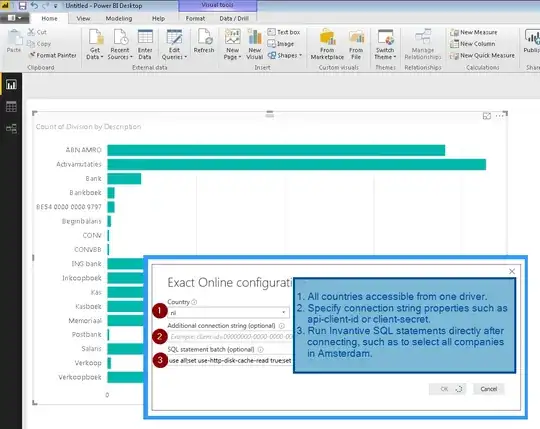Click the Cut command
This screenshot has width=540, height=429.
pyautogui.click(x=37, y=32)
